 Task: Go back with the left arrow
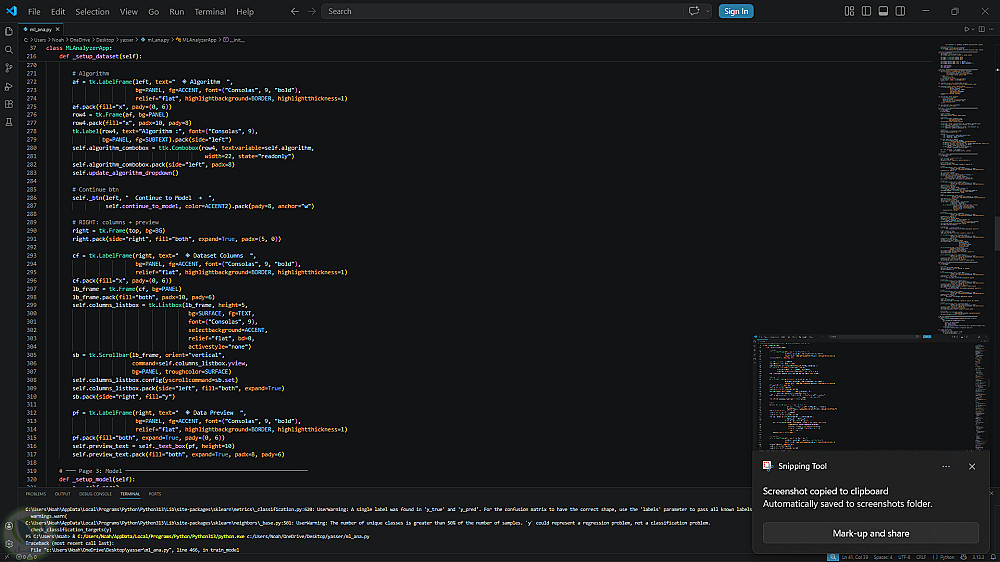pyautogui.click(x=294, y=11)
